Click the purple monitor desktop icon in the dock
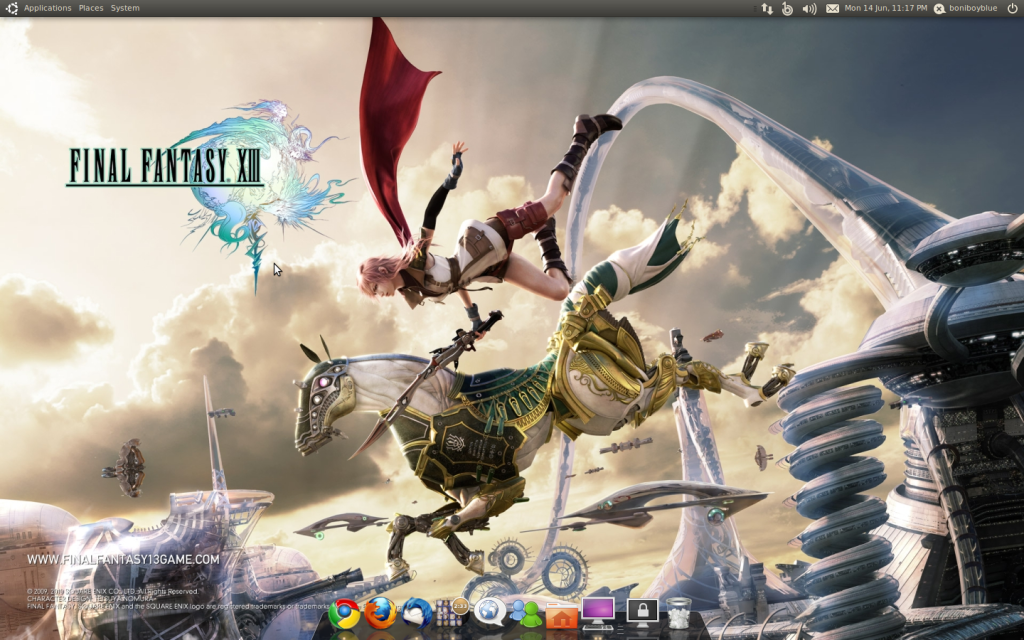Image resolution: width=1024 pixels, height=640 pixels. (x=598, y=614)
